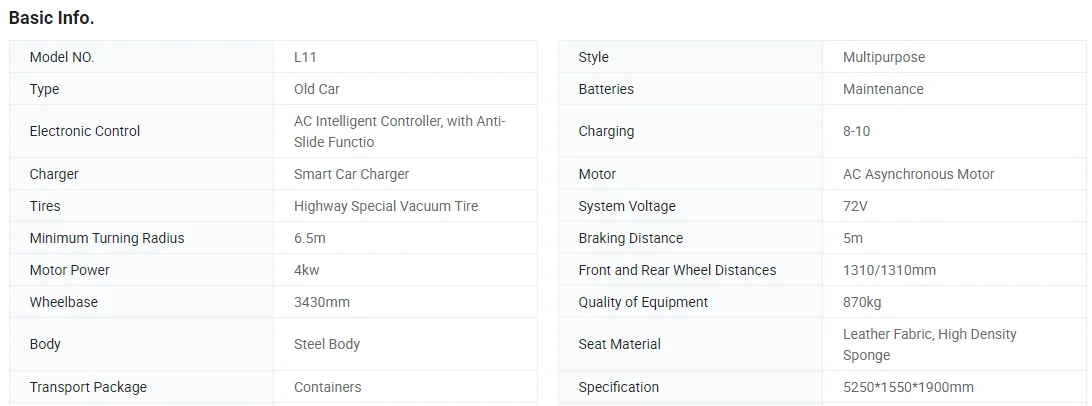
Task: Select the Transport Package Containers value
Action: [x=327, y=387]
